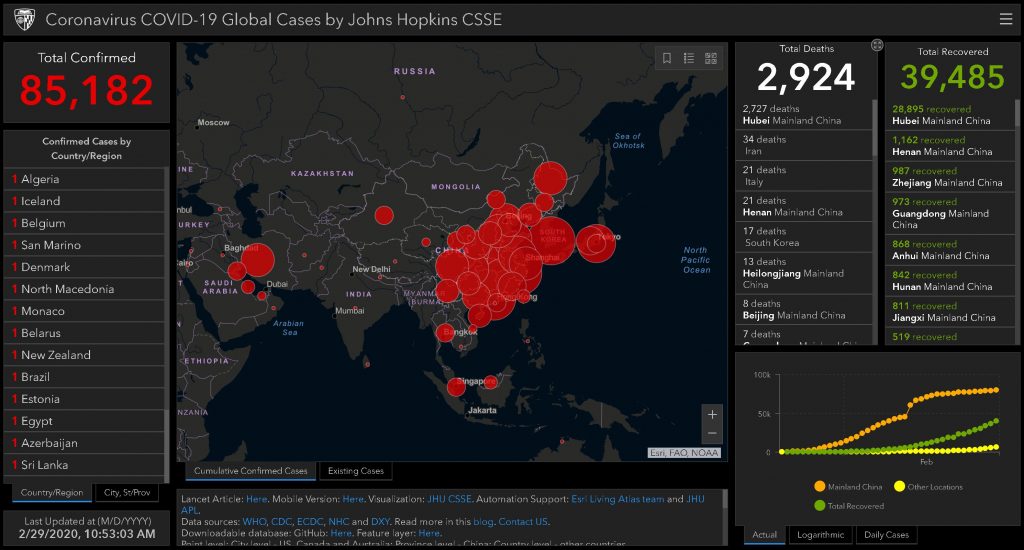The width and height of the screenshot is (1024, 550).
Task: Select Algeria in the country list
Action: [84, 179]
